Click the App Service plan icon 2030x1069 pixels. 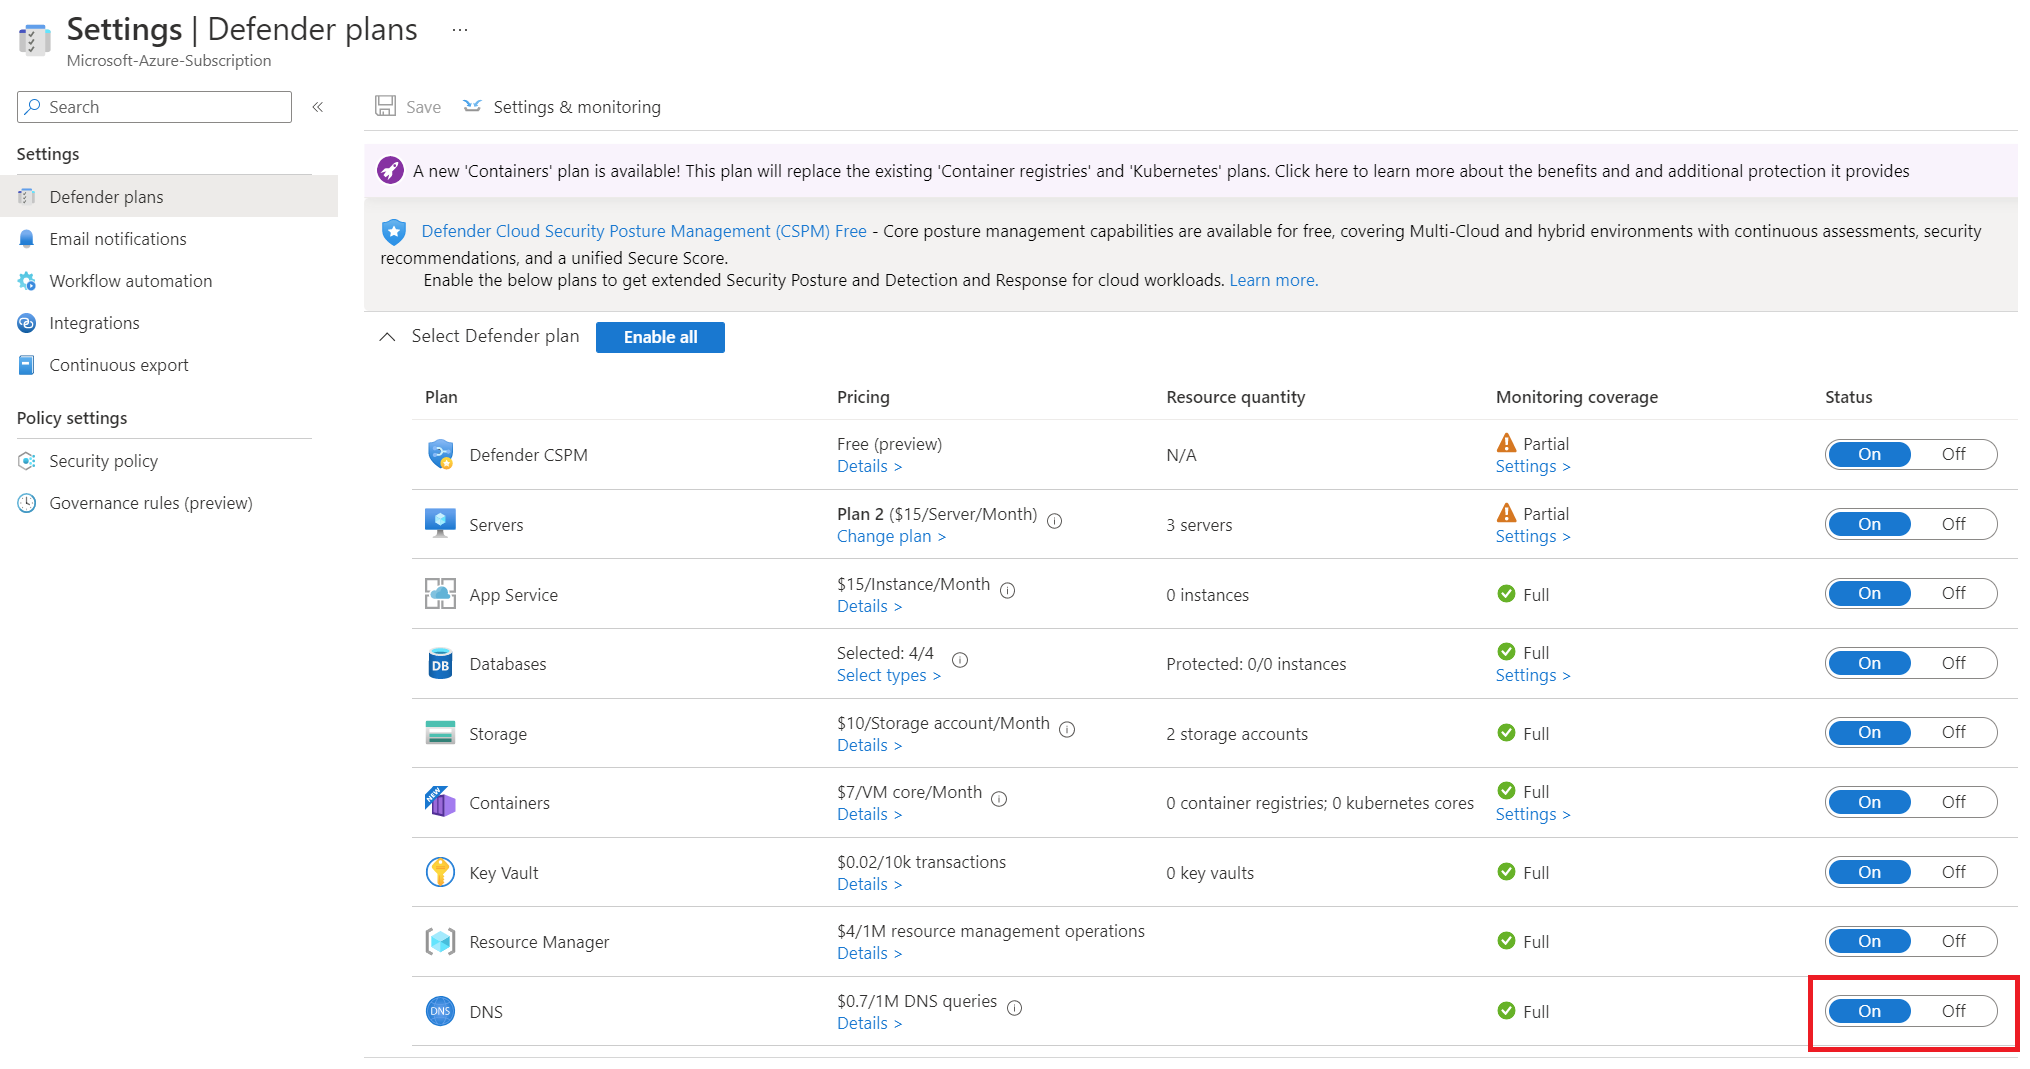pyautogui.click(x=440, y=593)
